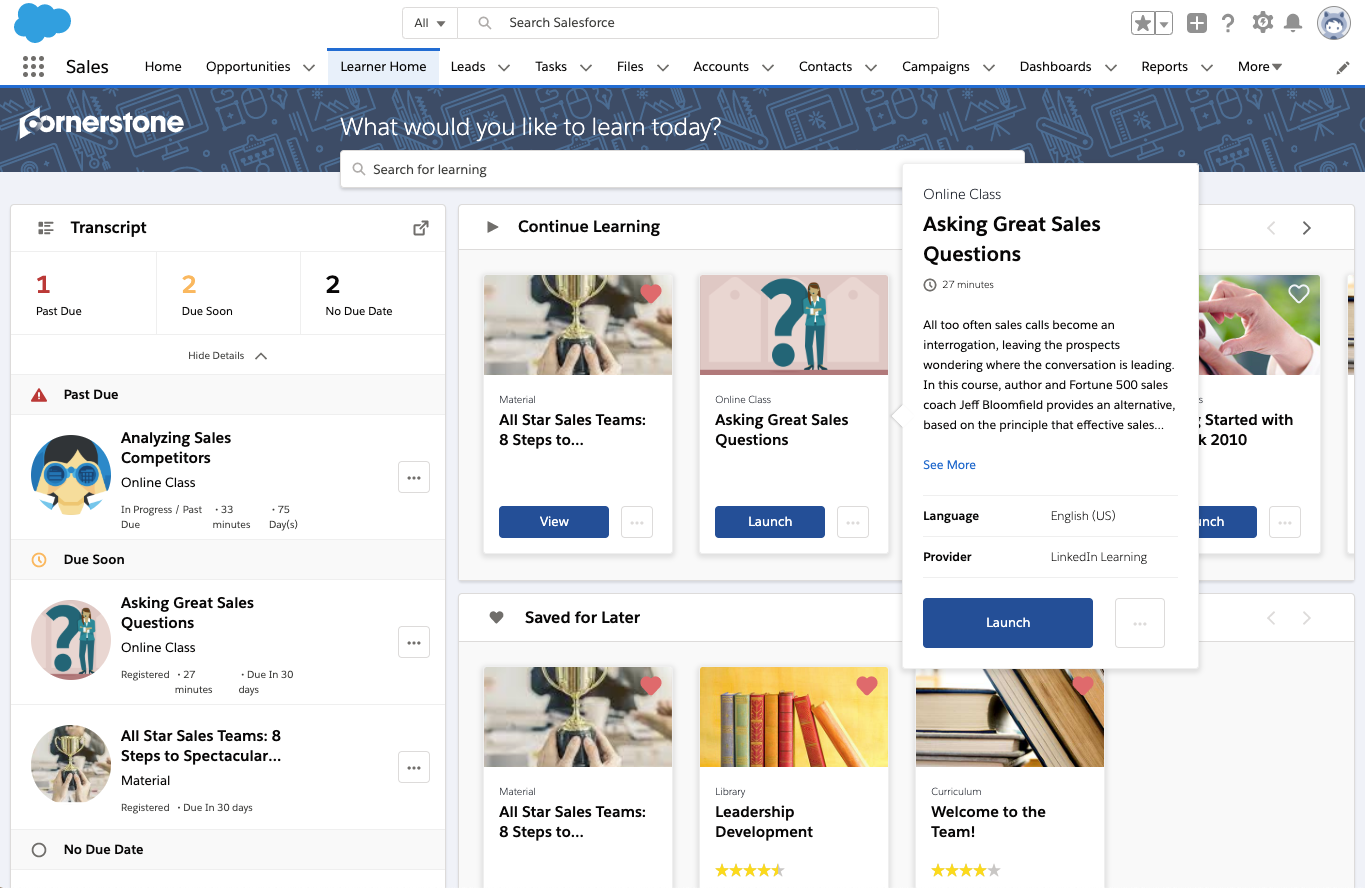
Task: Click the edit navigation pencil icon
Action: pyautogui.click(x=1343, y=68)
